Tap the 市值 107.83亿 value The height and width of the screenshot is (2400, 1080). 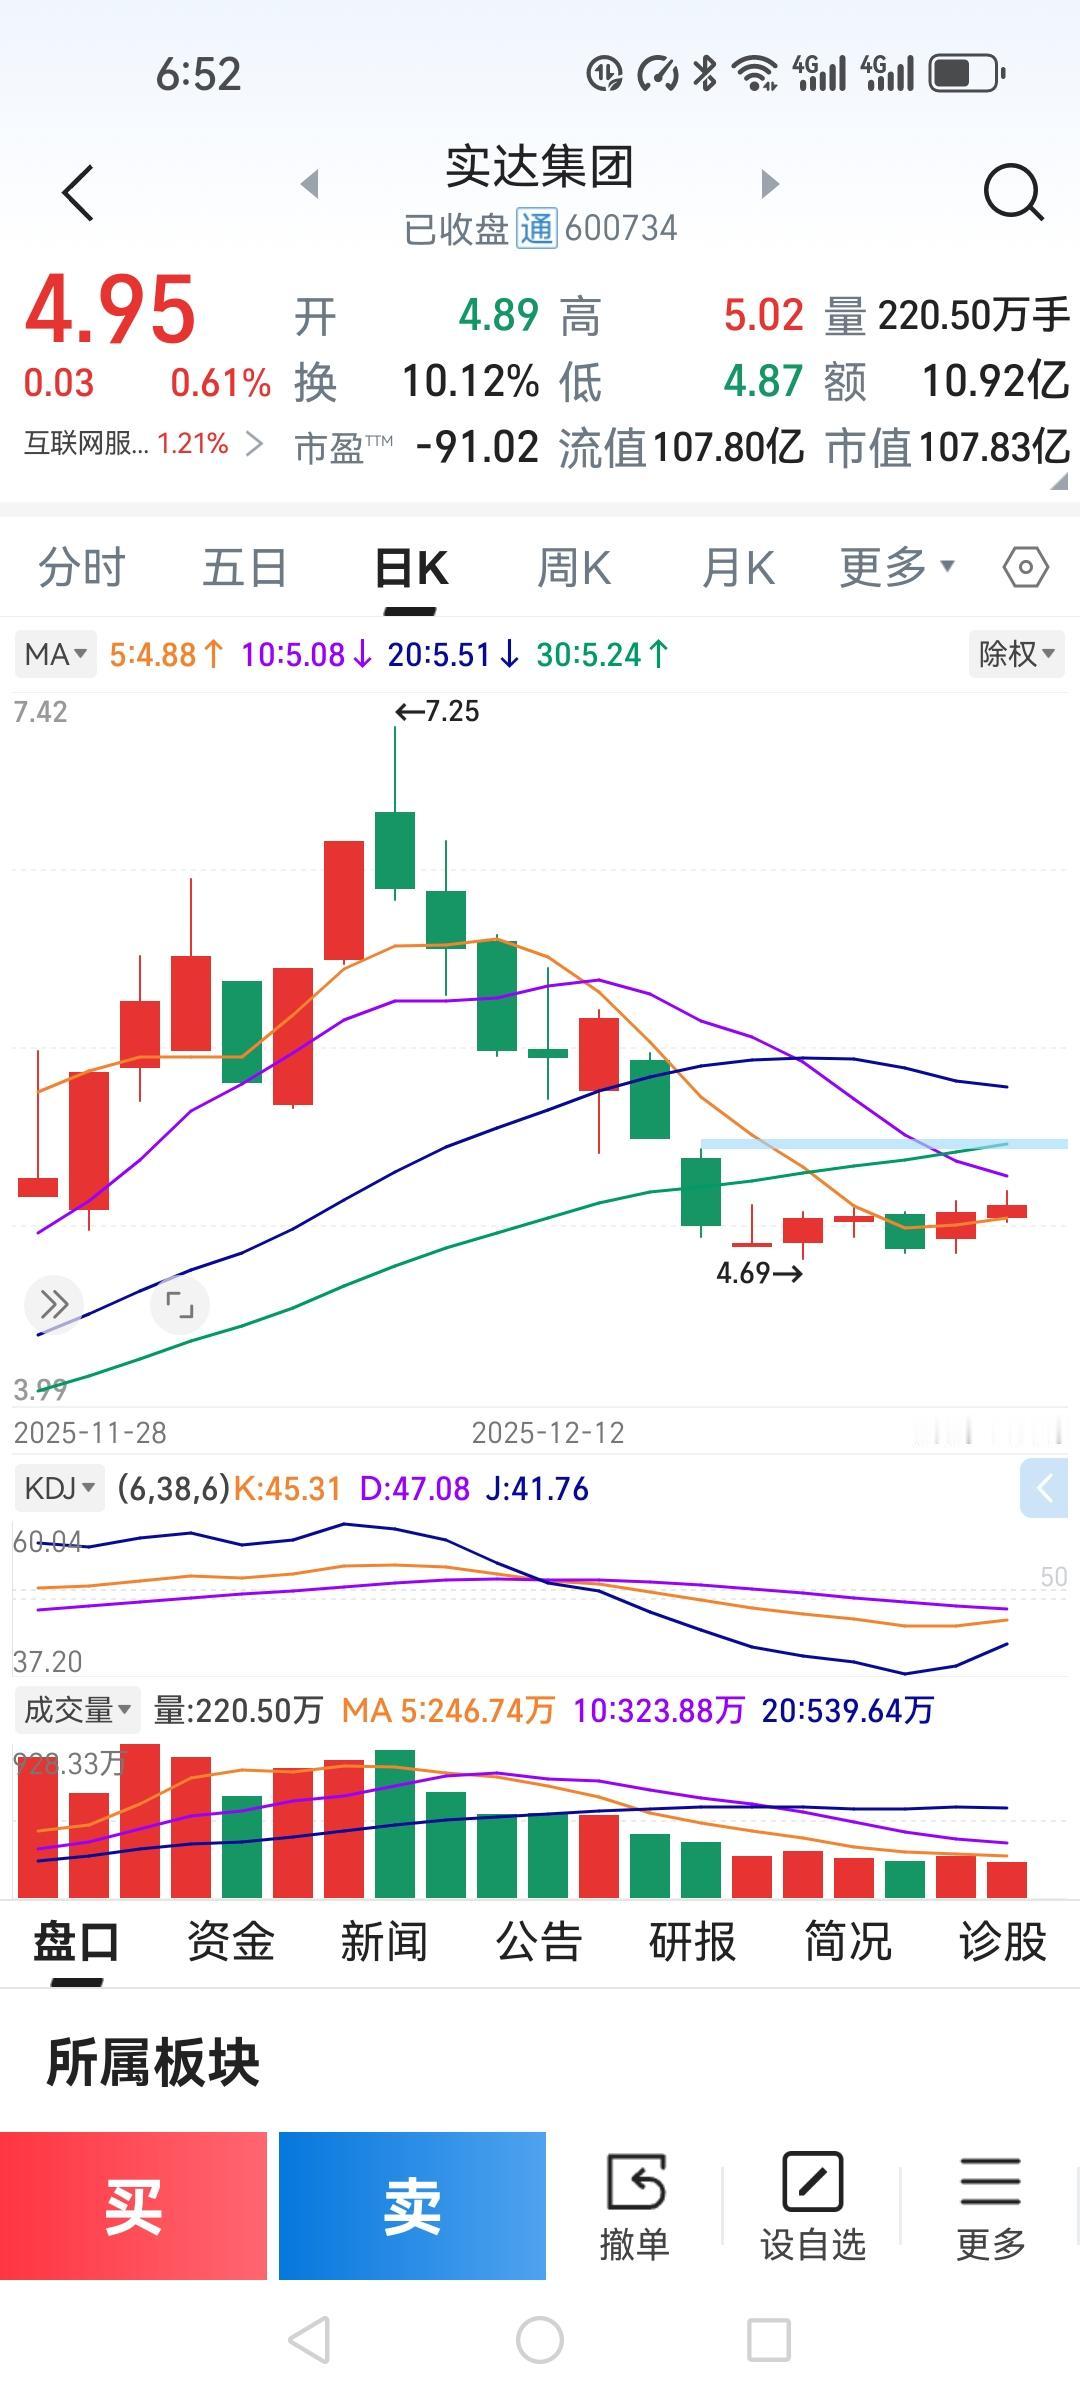pyautogui.click(x=994, y=447)
